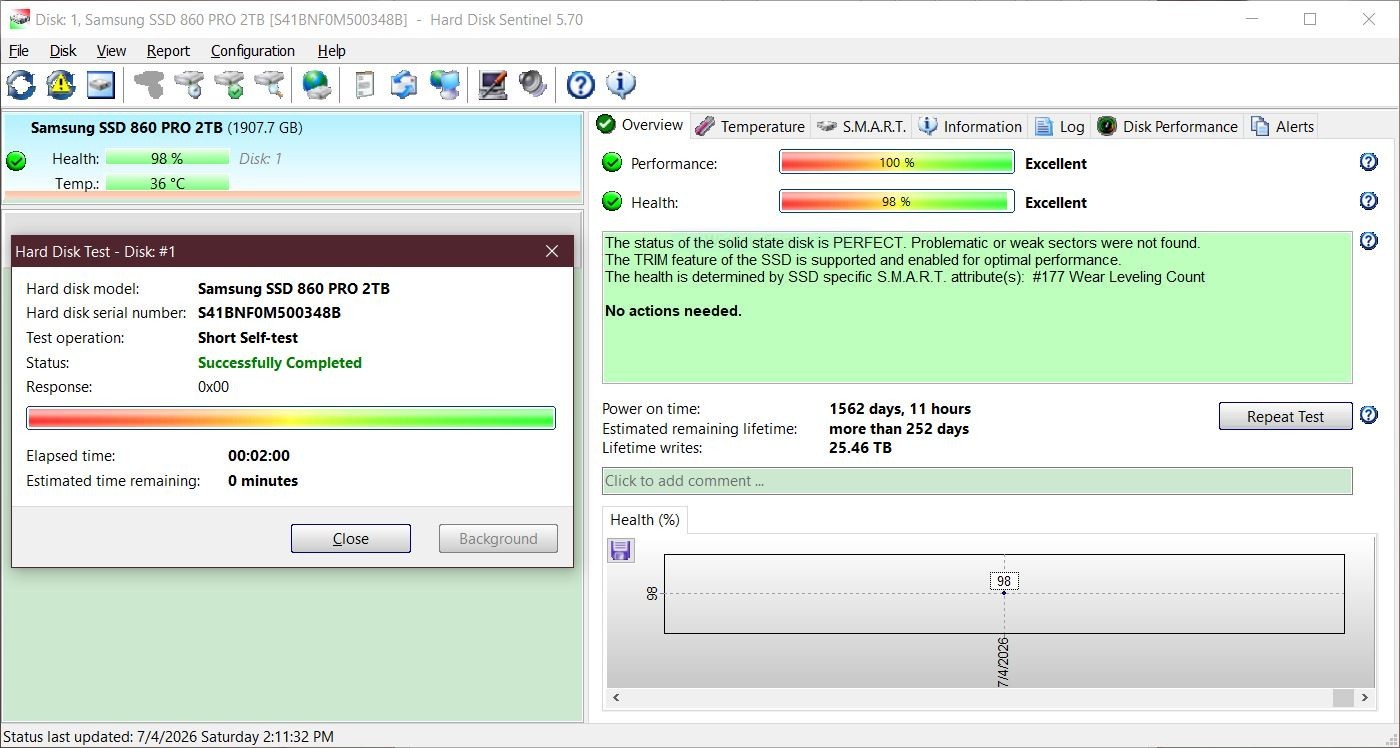Open the Disk Performance tab

click(1167, 126)
